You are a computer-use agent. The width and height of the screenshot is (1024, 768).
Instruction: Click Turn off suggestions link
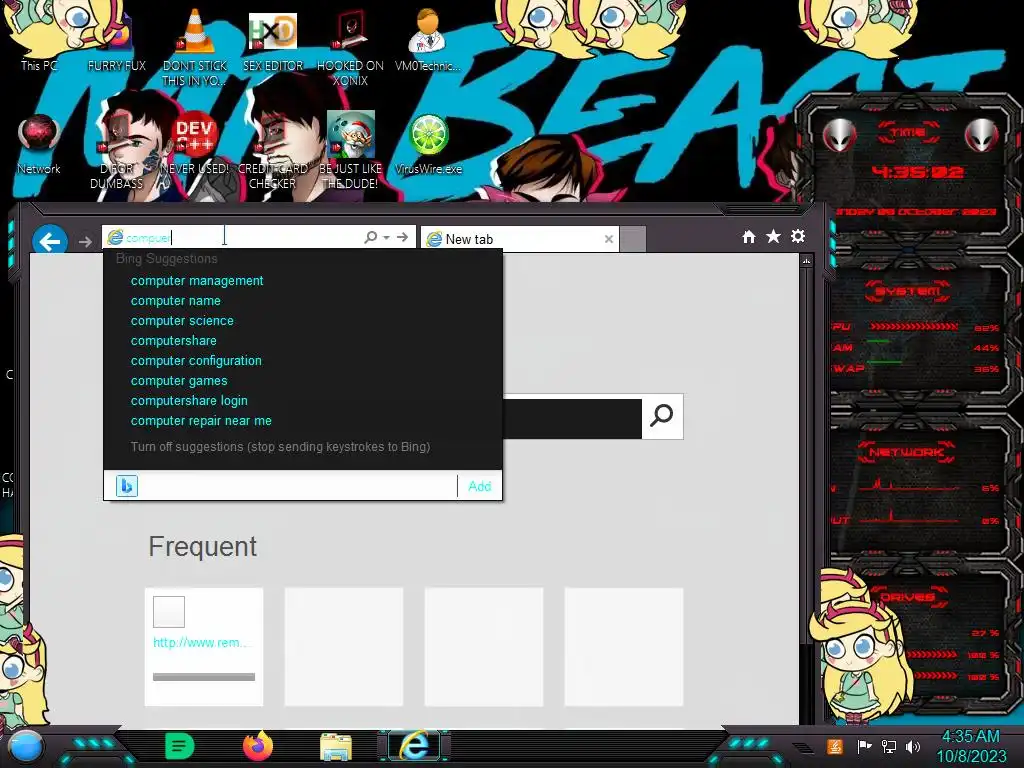tap(280, 447)
